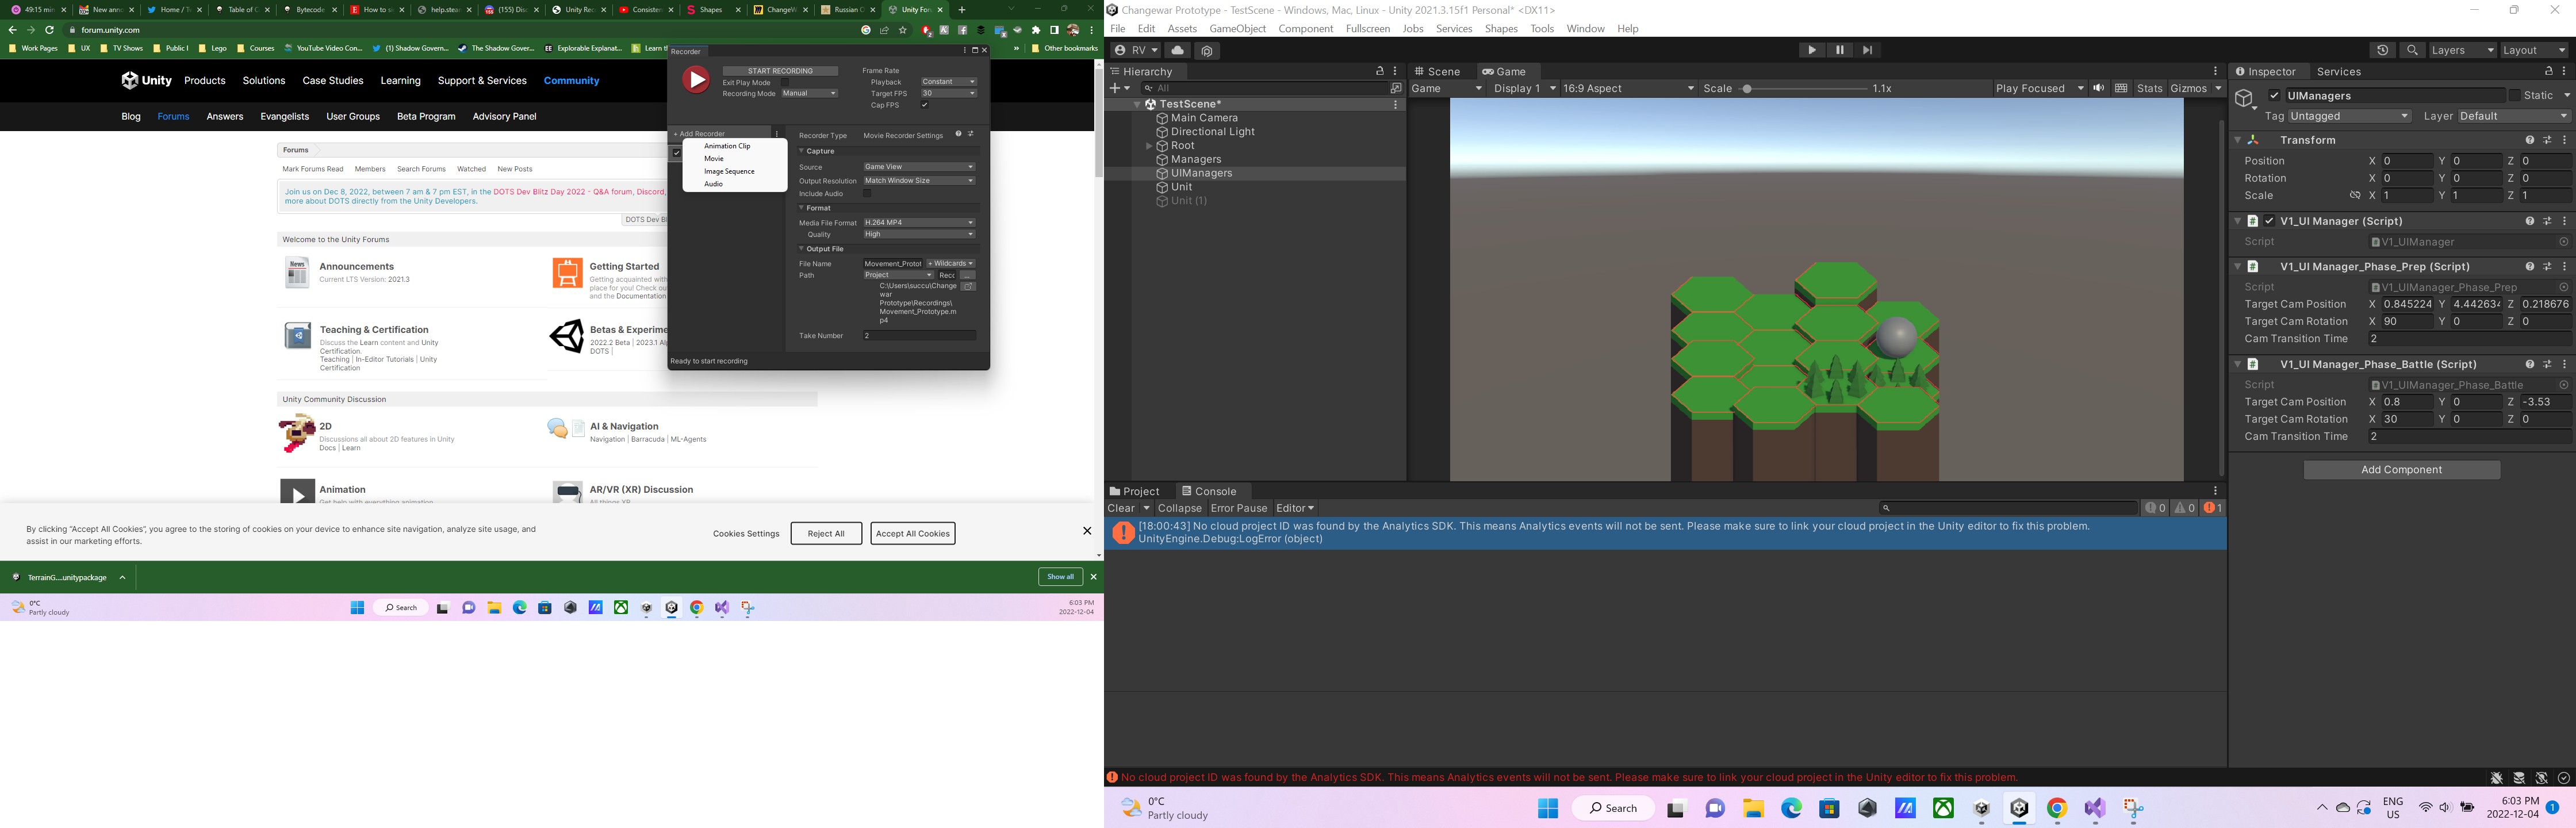Open the Unity cloud services icon
Viewport: 2576px width, 828px height.
1177,50
